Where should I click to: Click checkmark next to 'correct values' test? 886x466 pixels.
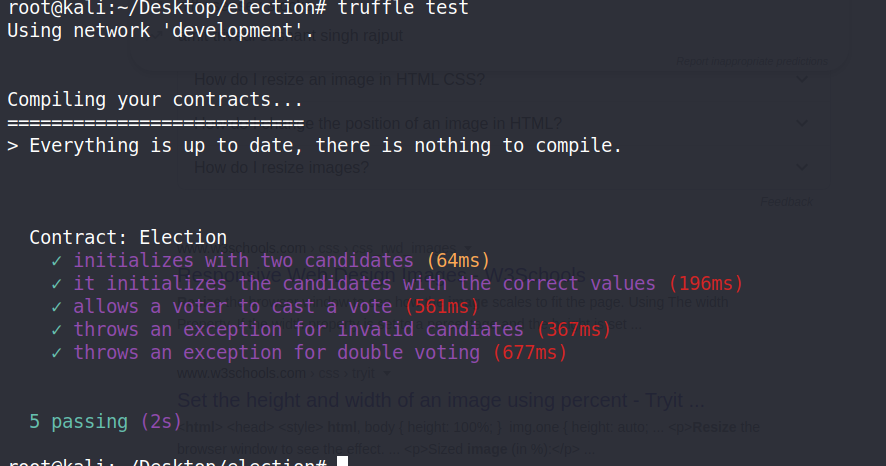[56, 284]
